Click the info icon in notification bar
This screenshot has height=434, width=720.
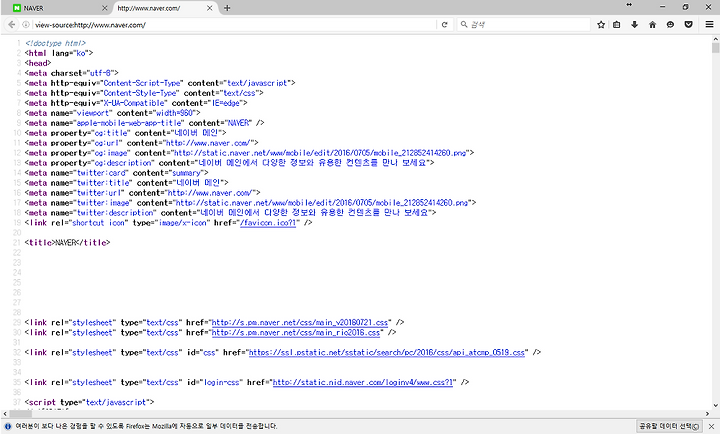[7, 426]
